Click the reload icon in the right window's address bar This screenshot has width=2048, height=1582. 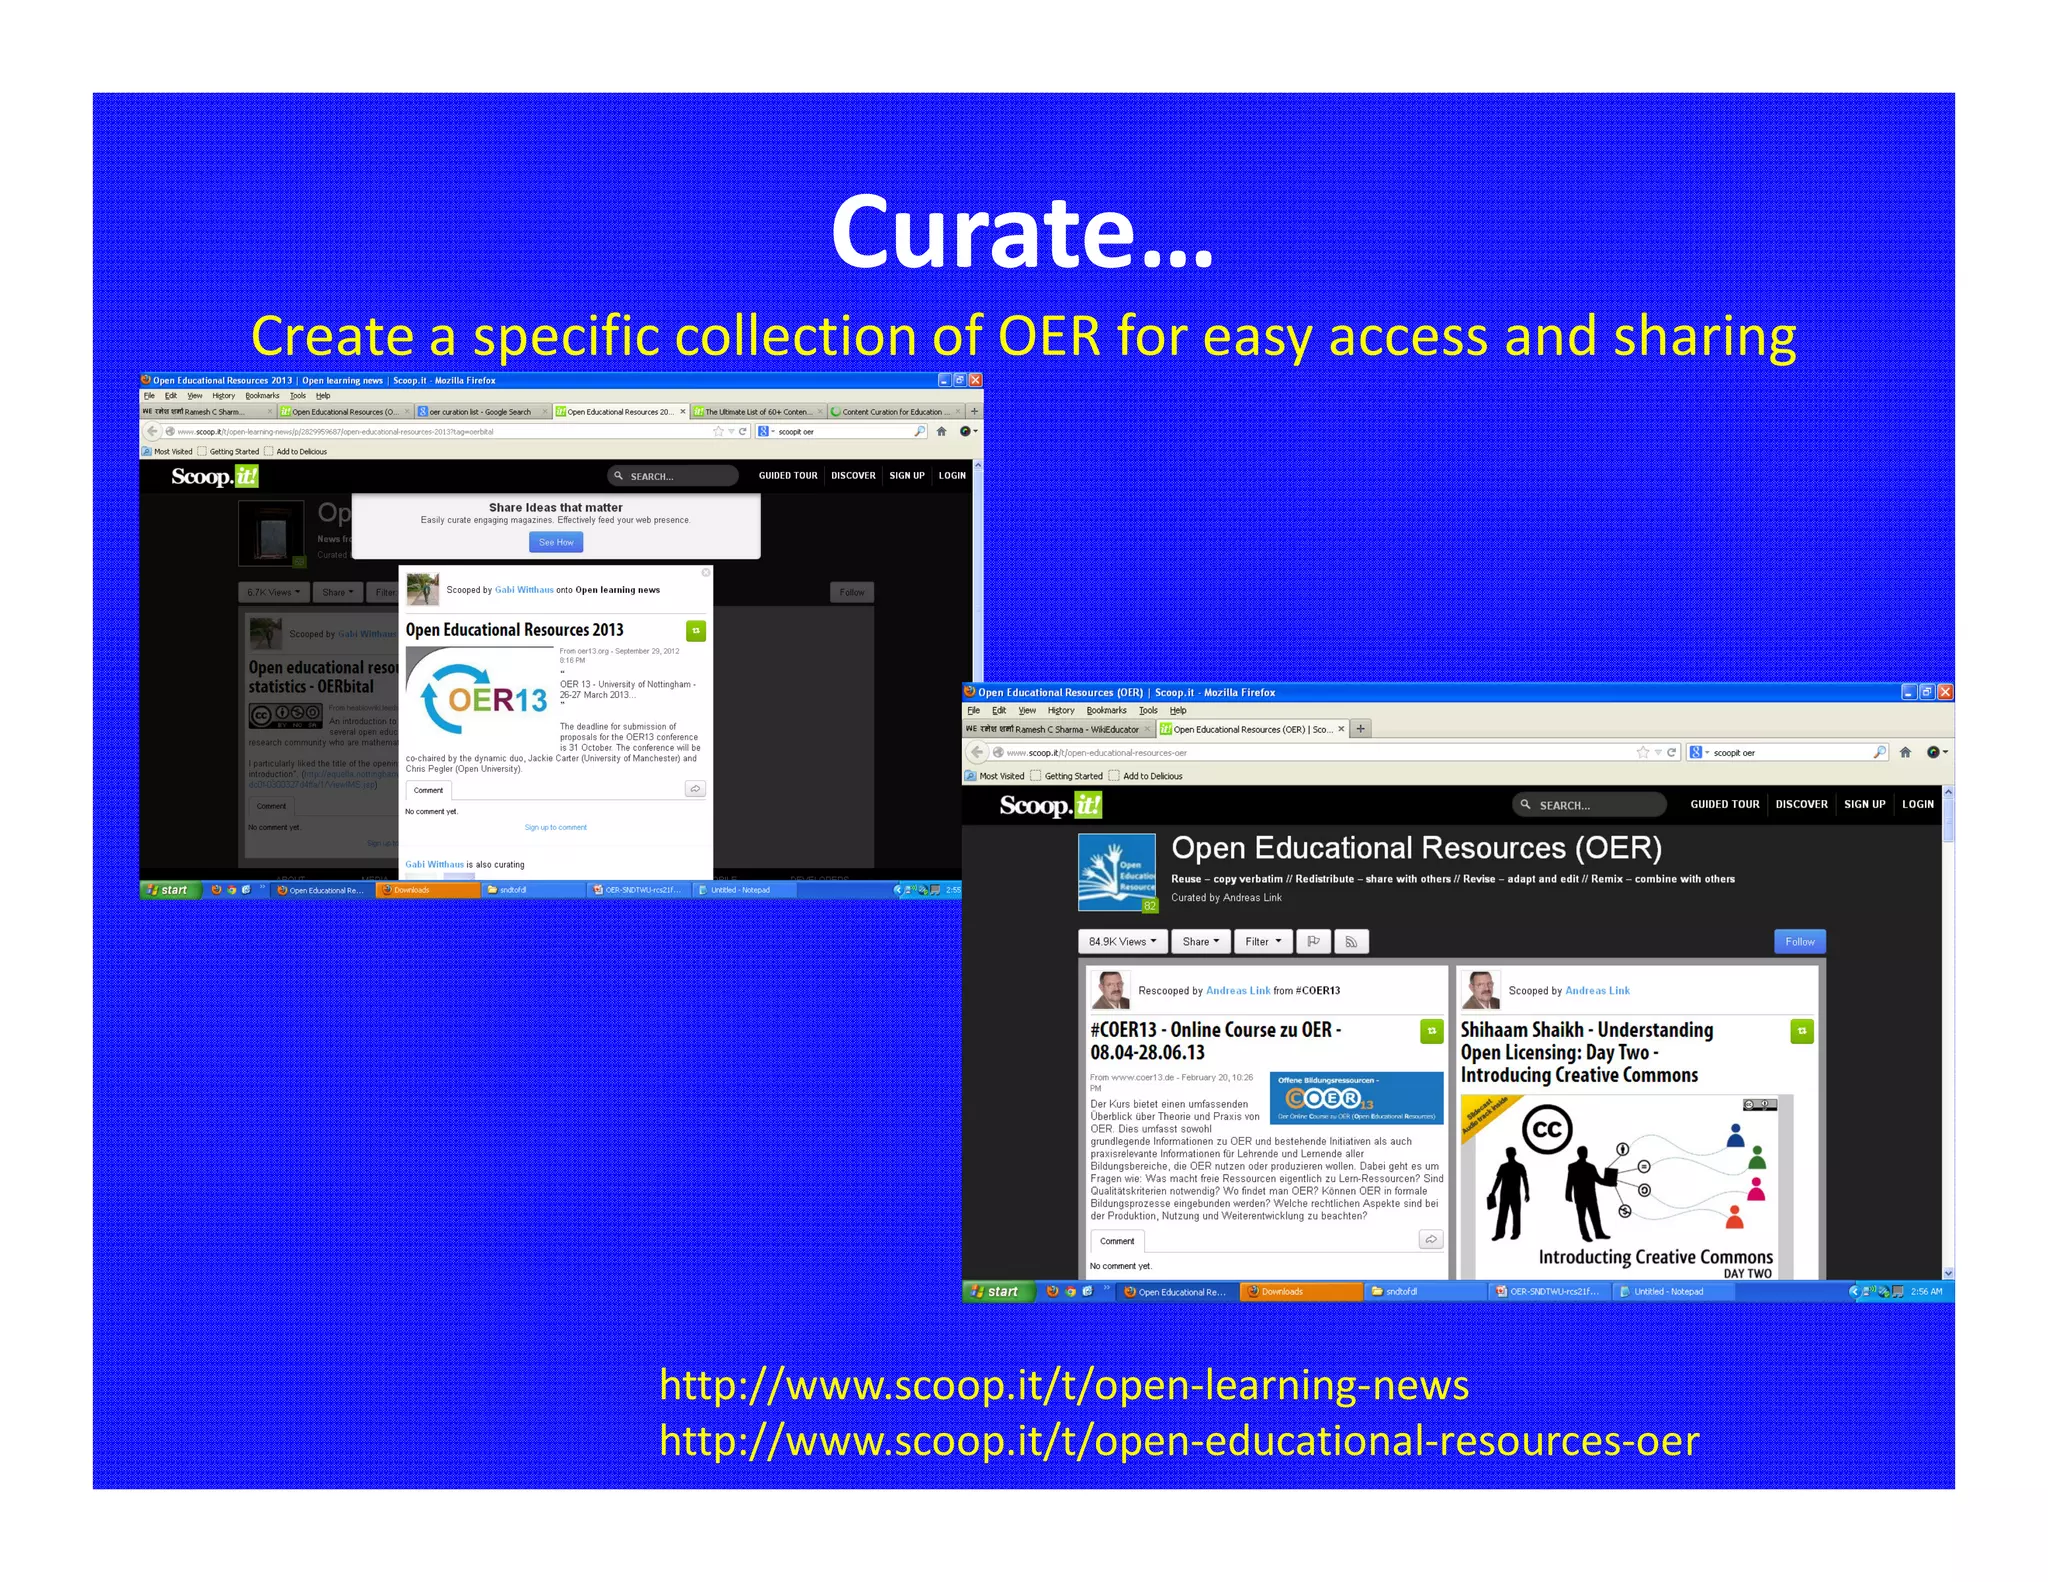point(1671,752)
